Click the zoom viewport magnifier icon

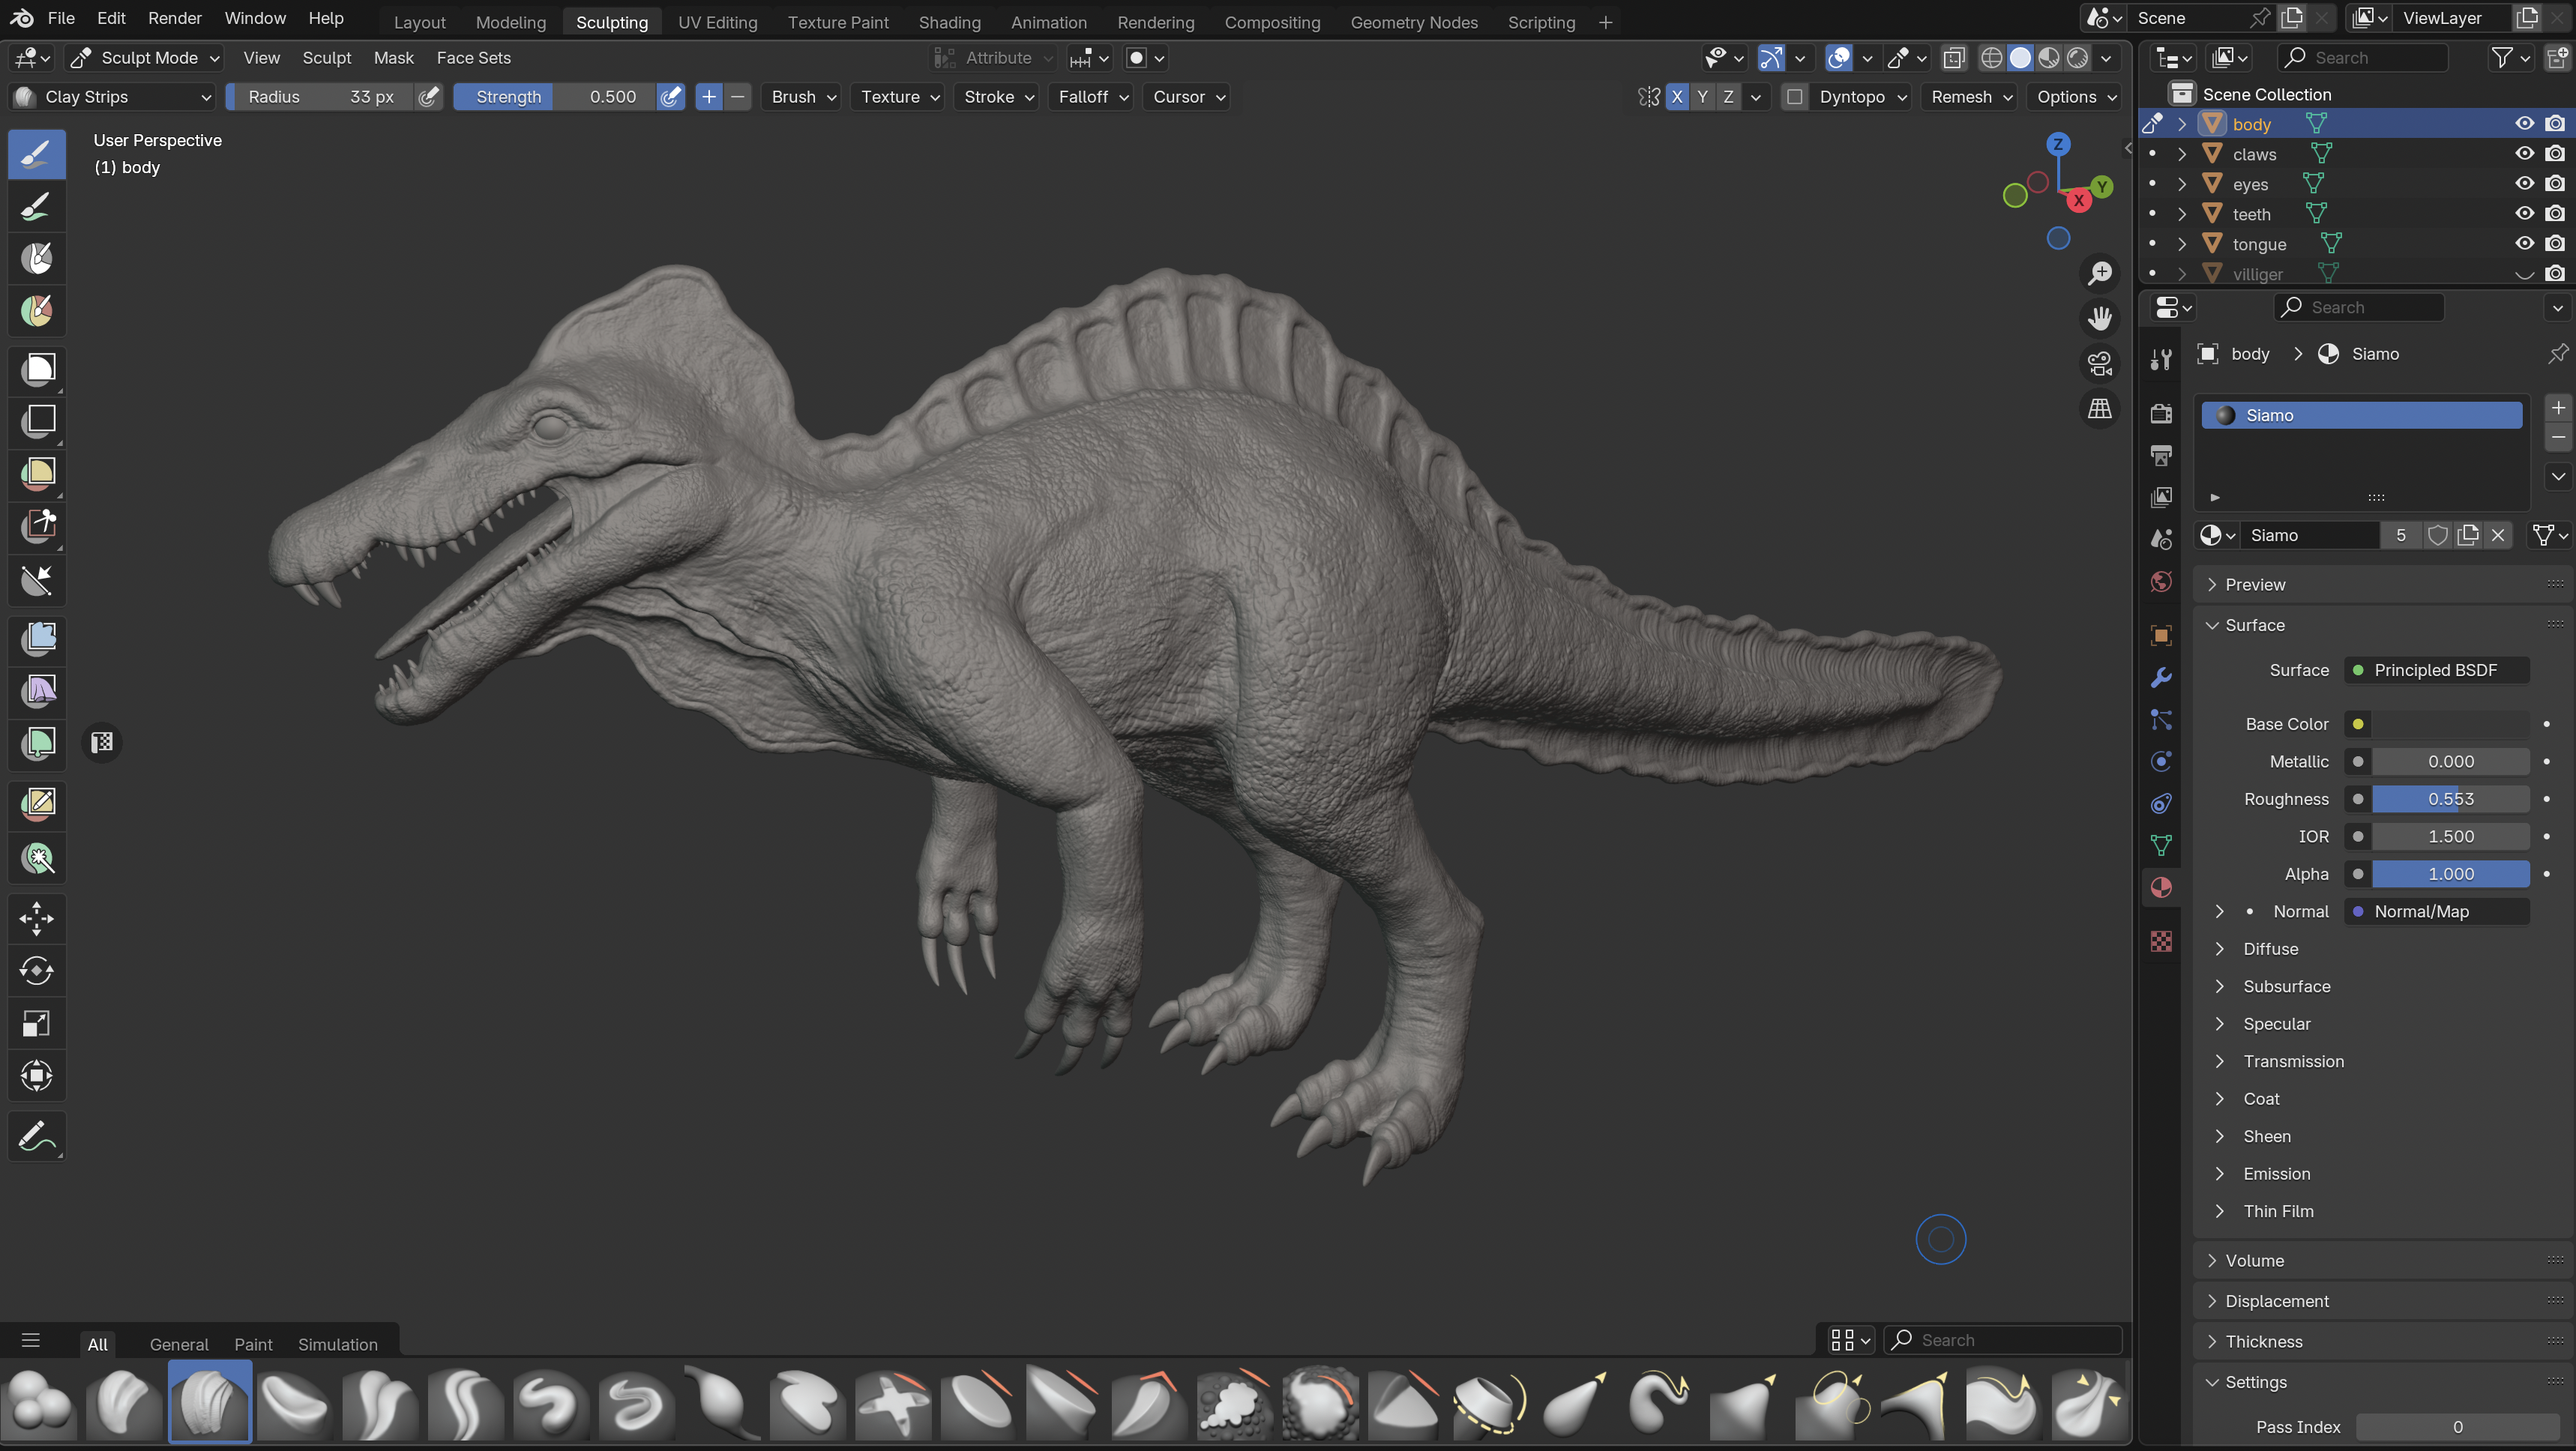pyautogui.click(x=2100, y=273)
